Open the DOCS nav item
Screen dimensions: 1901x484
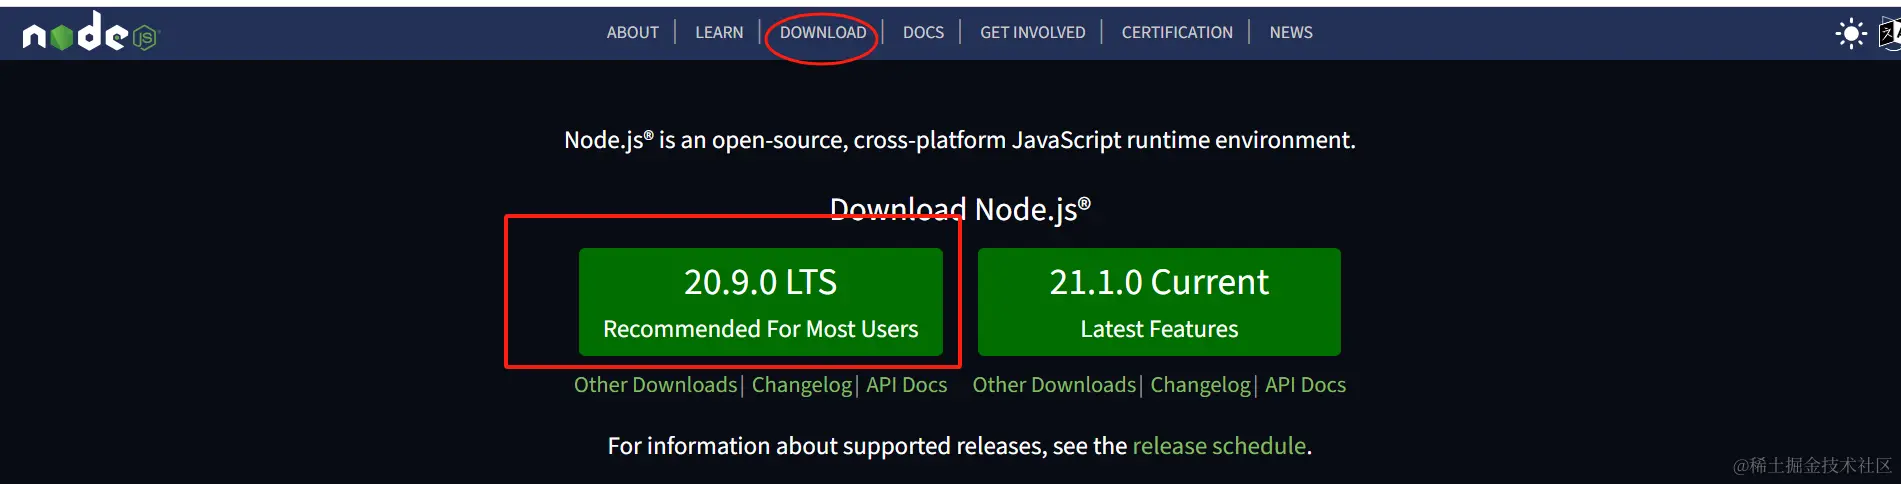(x=923, y=32)
